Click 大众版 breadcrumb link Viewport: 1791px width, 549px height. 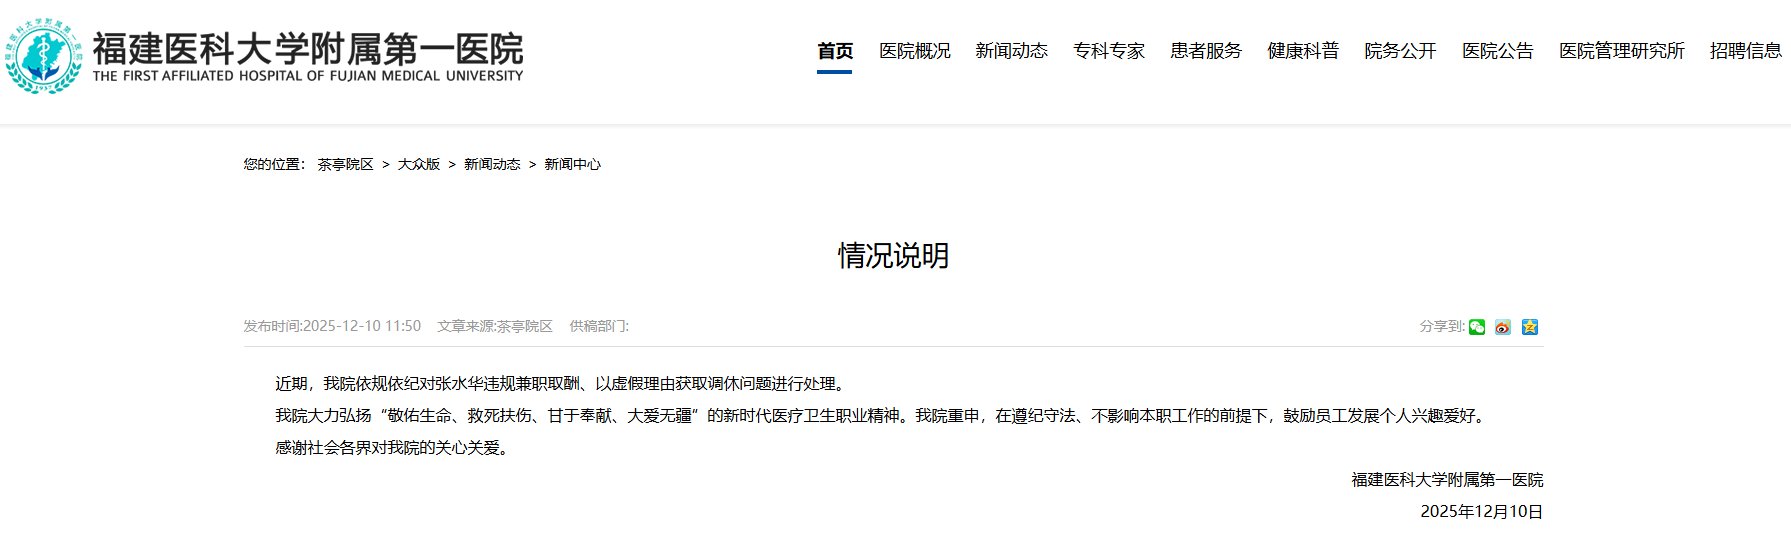pos(418,164)
